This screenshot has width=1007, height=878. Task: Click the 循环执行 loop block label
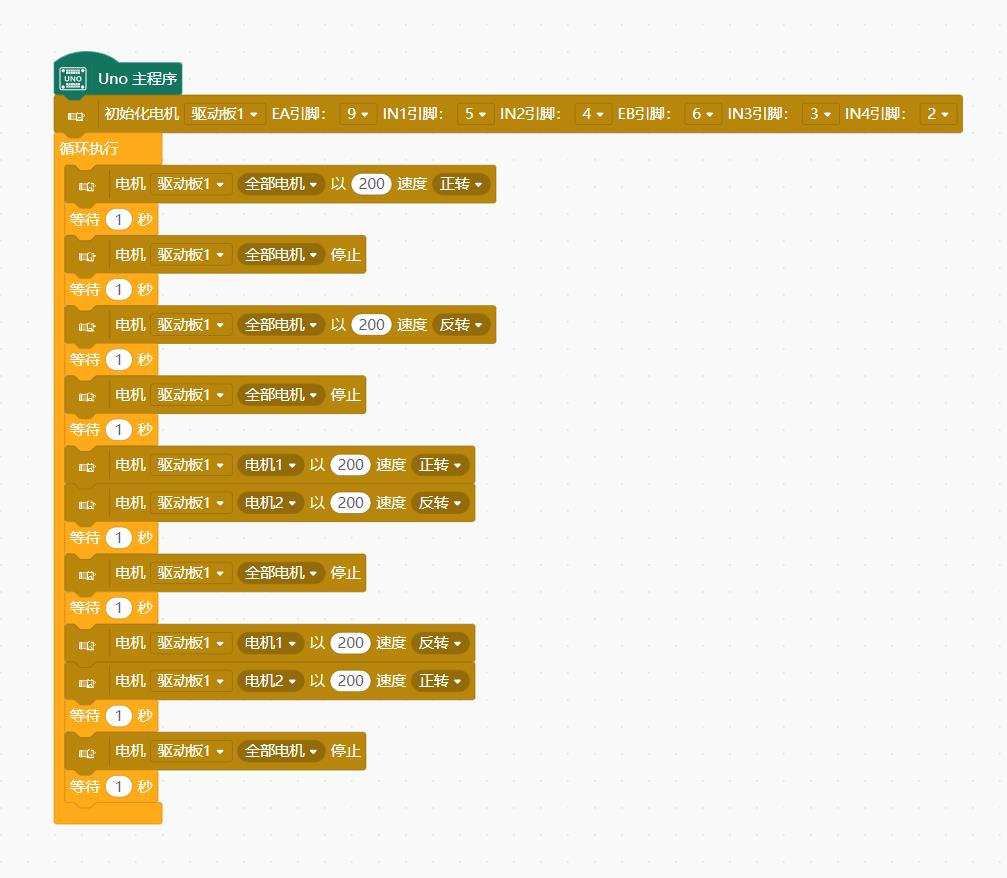pos(89,148)
